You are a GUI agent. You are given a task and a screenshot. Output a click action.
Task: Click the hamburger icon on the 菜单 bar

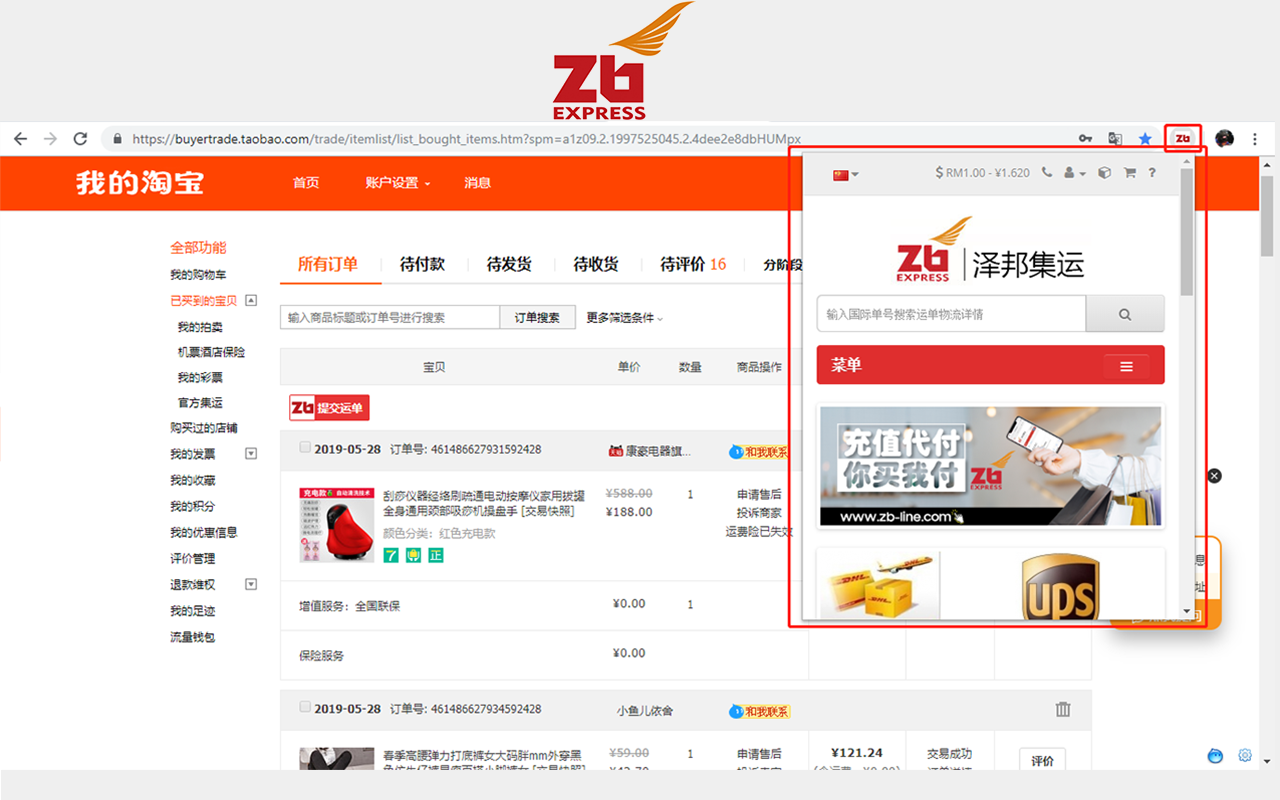pos(1126,366)
